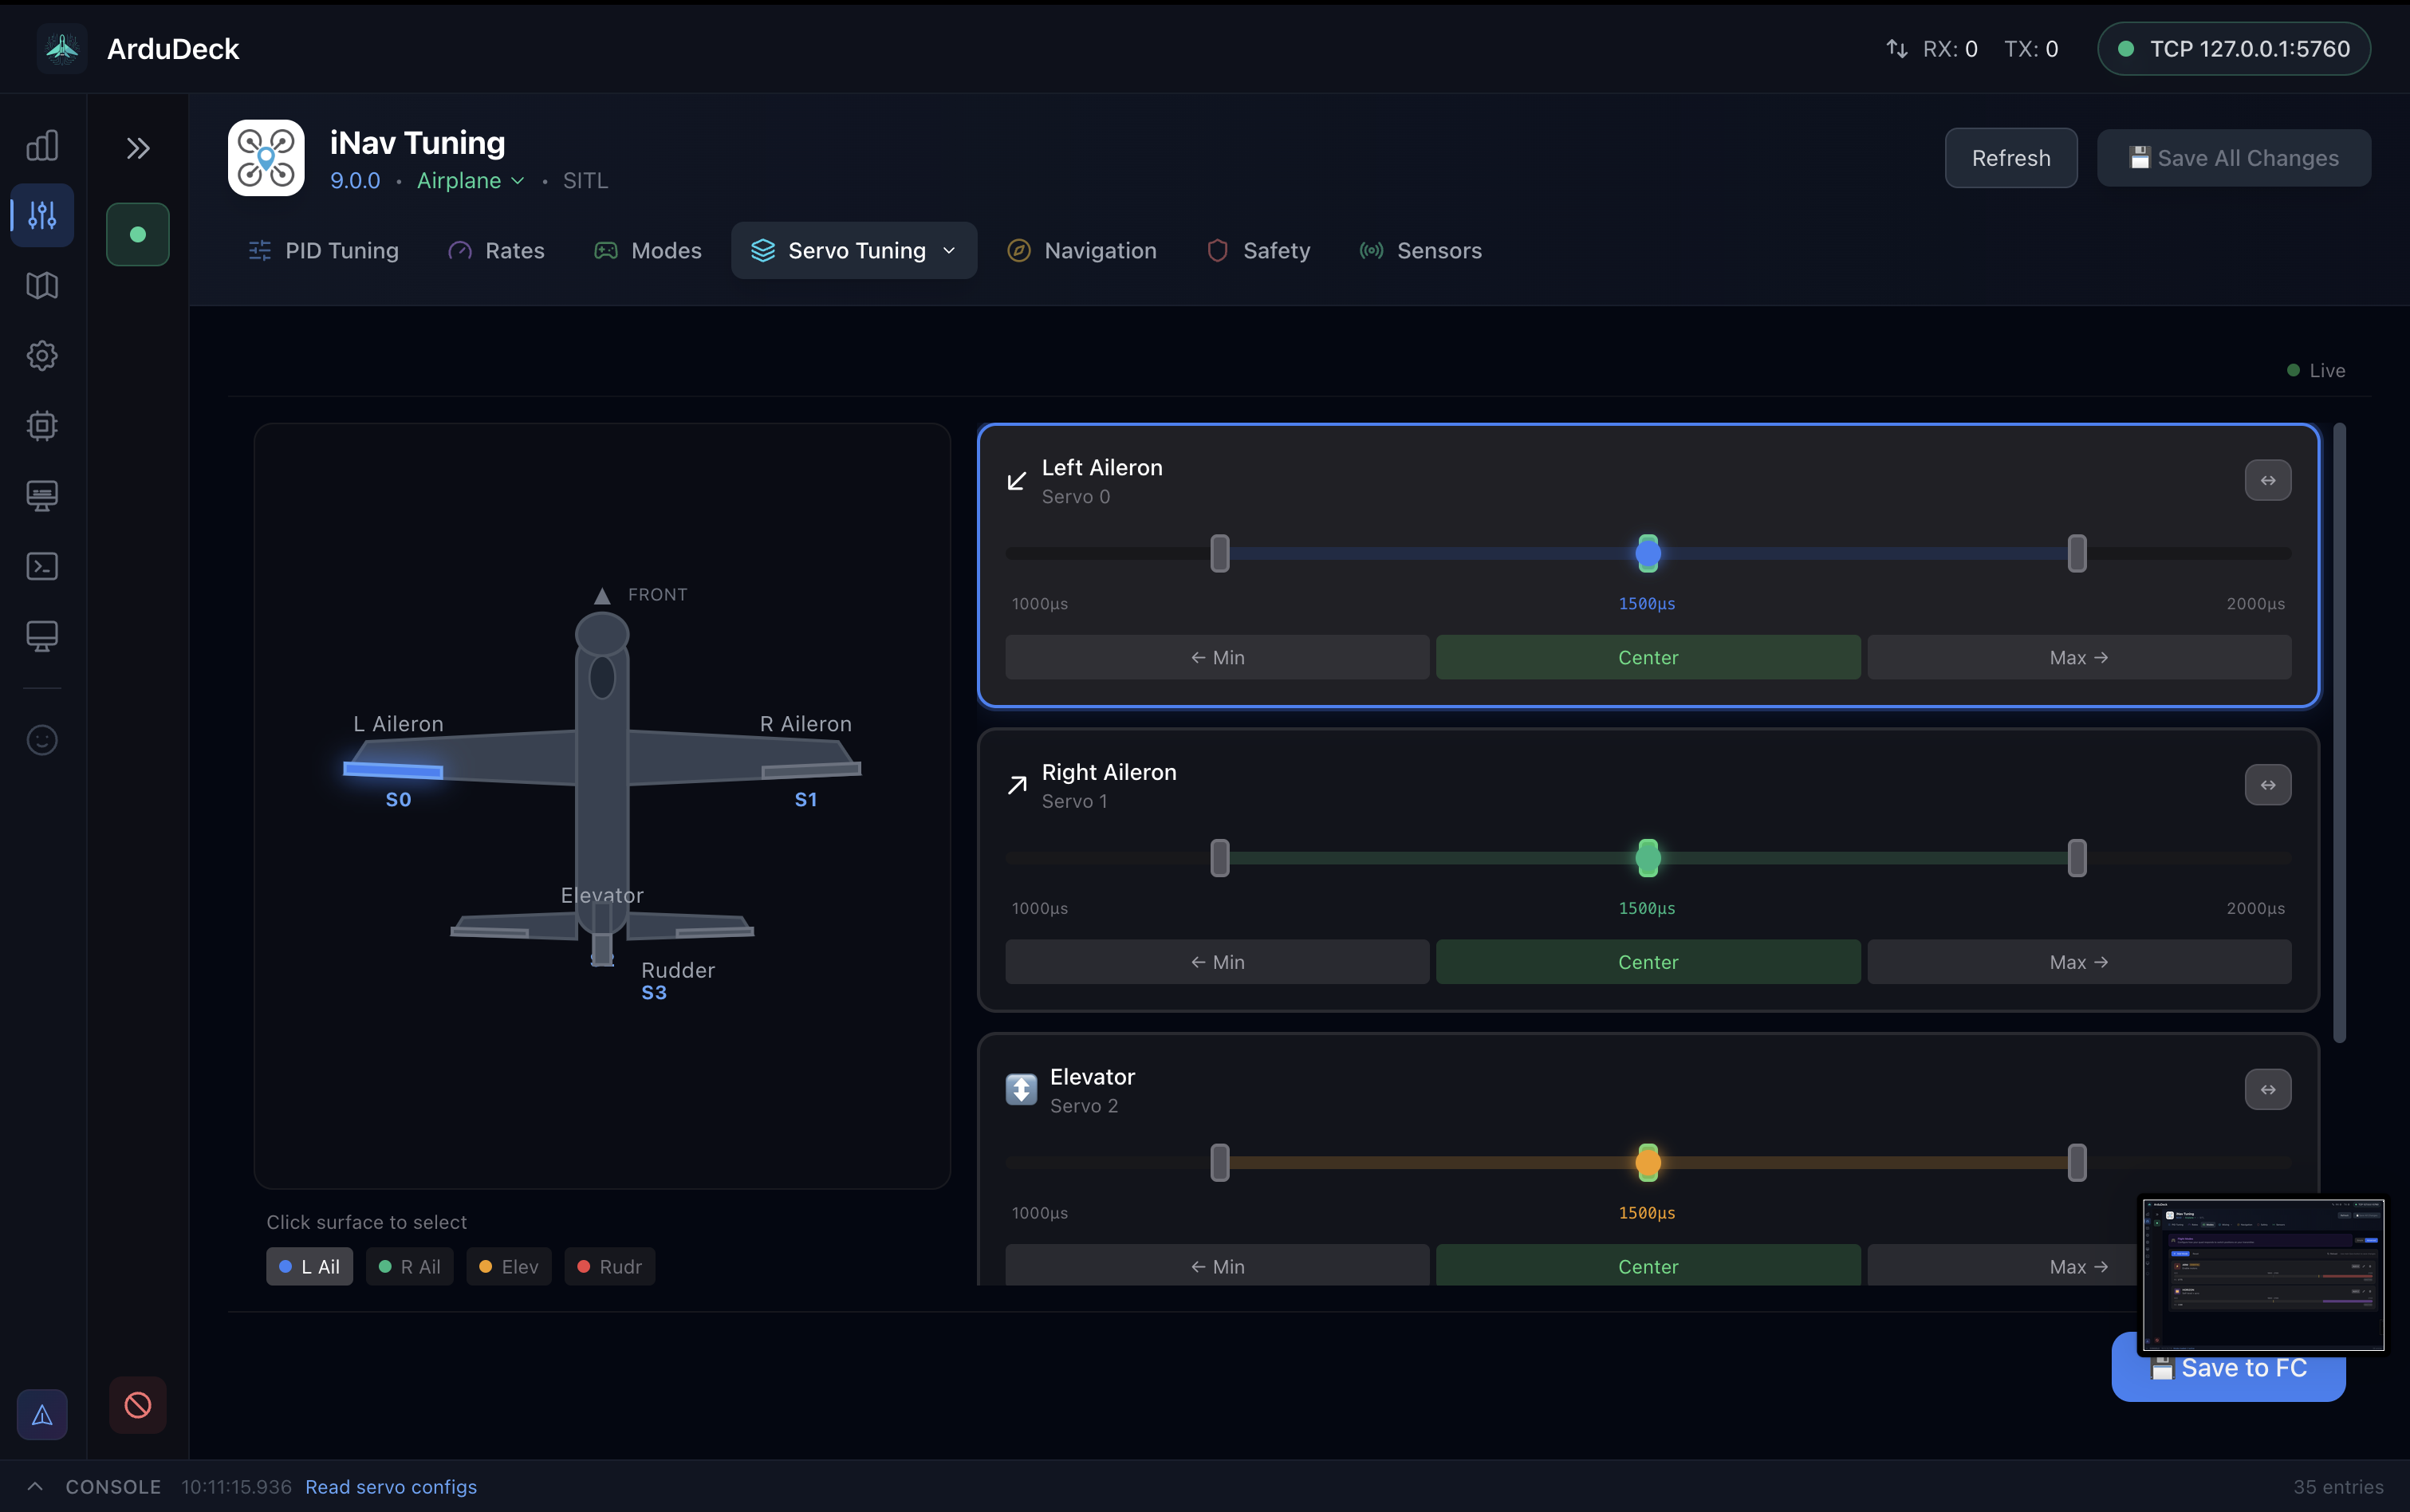Click the triangle icon at sidebar bottom

click(x=42, y=1415)
